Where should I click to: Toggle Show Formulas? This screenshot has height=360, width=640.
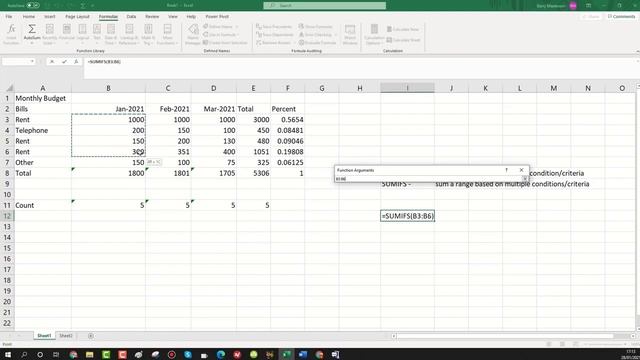coord(316,27)
